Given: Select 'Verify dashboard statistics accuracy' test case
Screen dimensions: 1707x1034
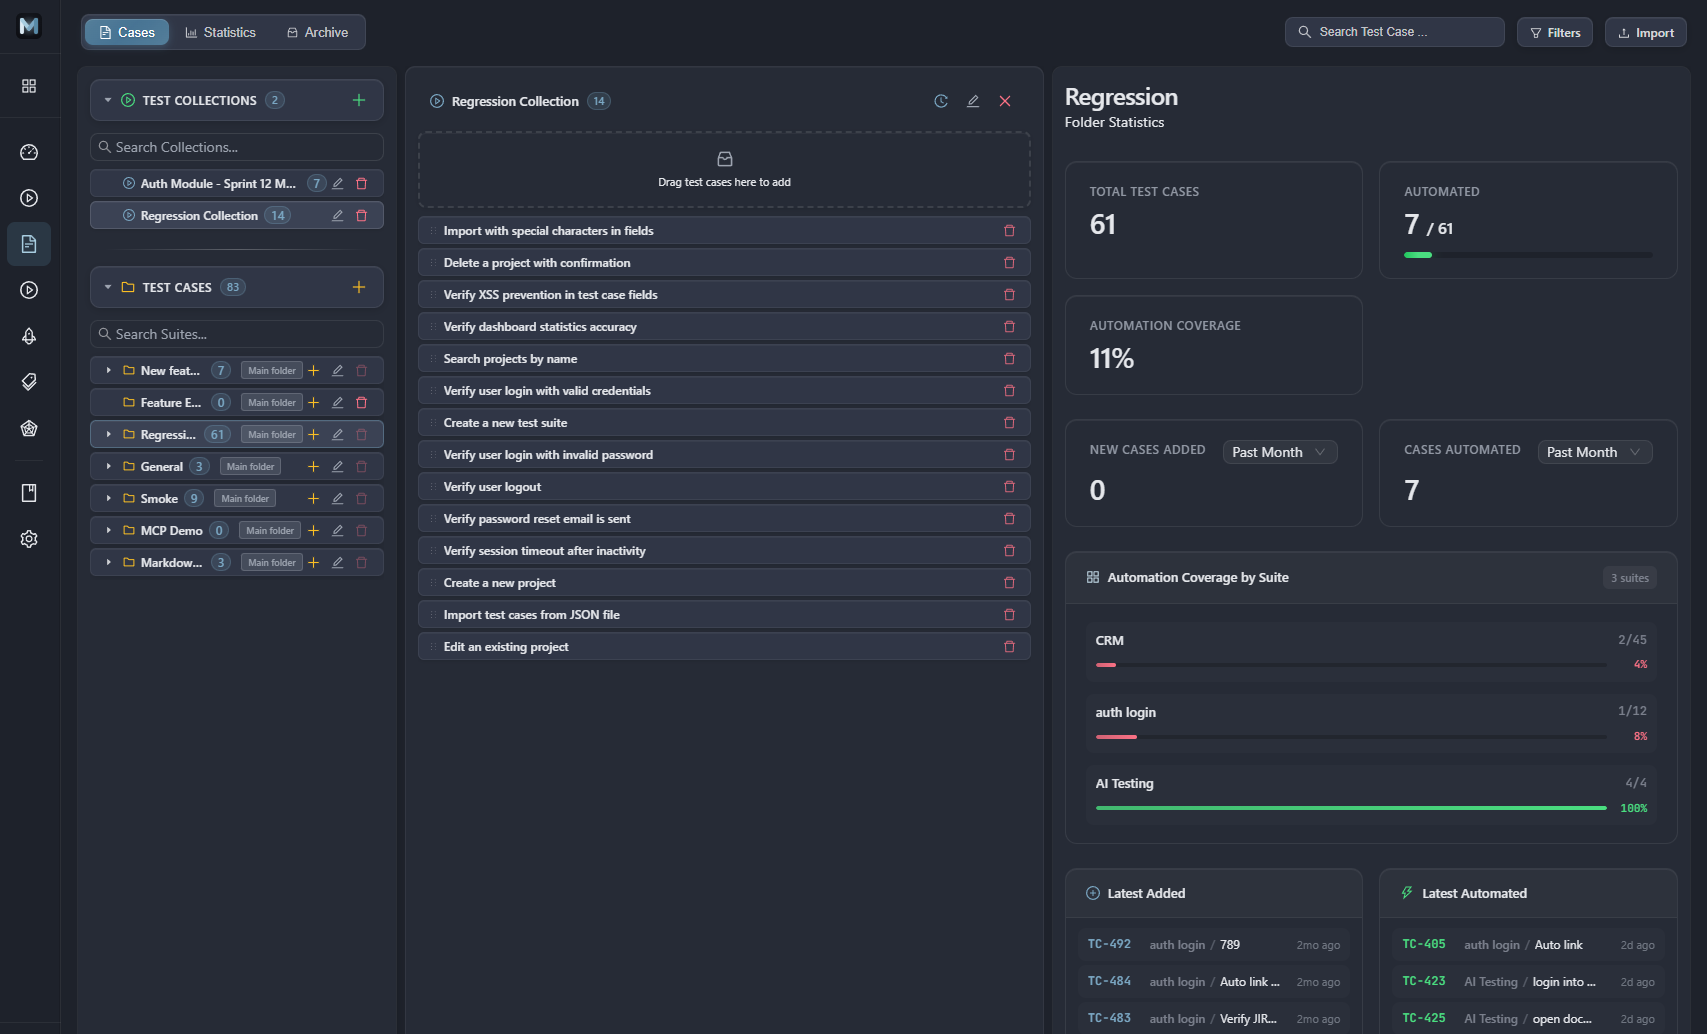Looking at the screenshot, I should (x=724, y=327).
